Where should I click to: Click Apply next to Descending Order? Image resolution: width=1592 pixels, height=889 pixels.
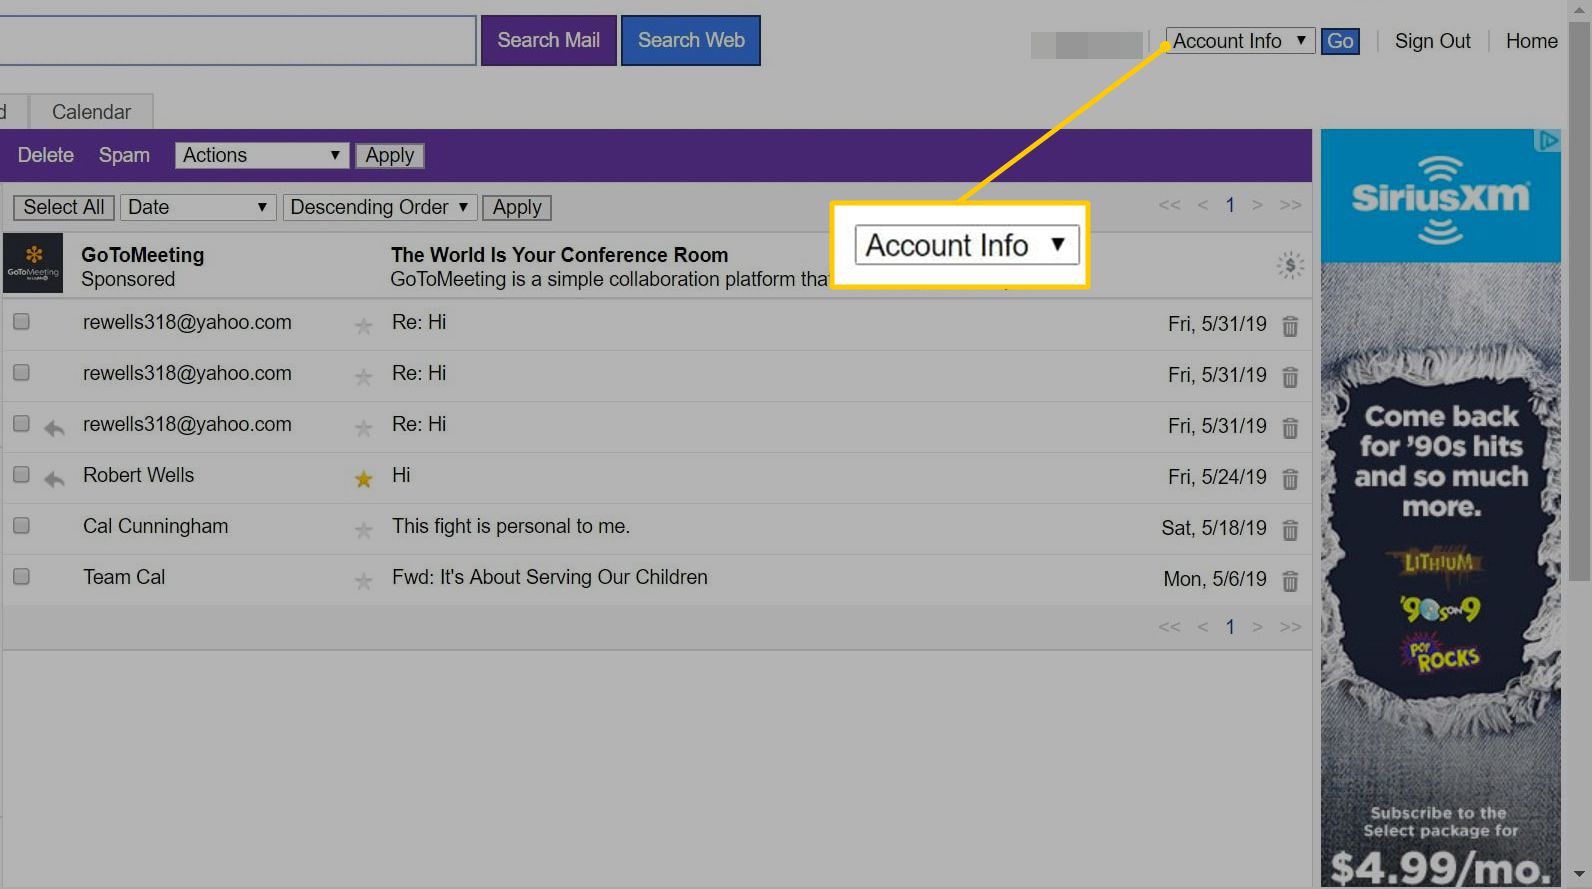pyautogui.click(x=517, y=207)
